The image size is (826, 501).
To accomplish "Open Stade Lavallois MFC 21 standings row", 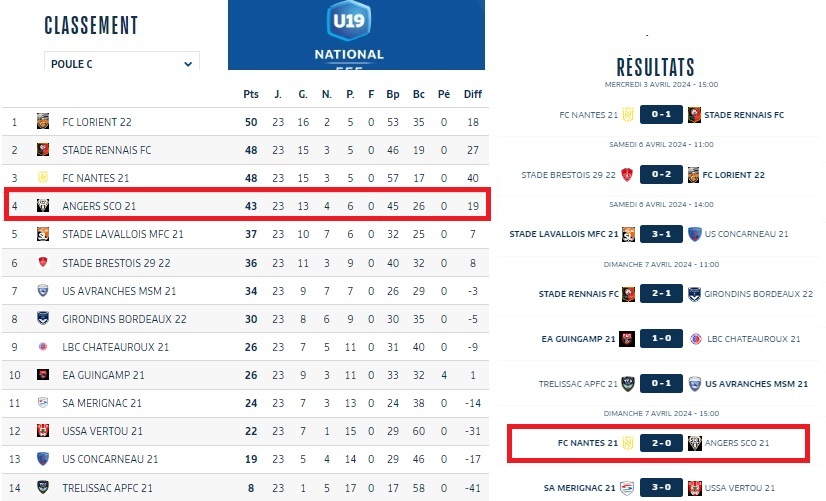I will click(122, 235).
